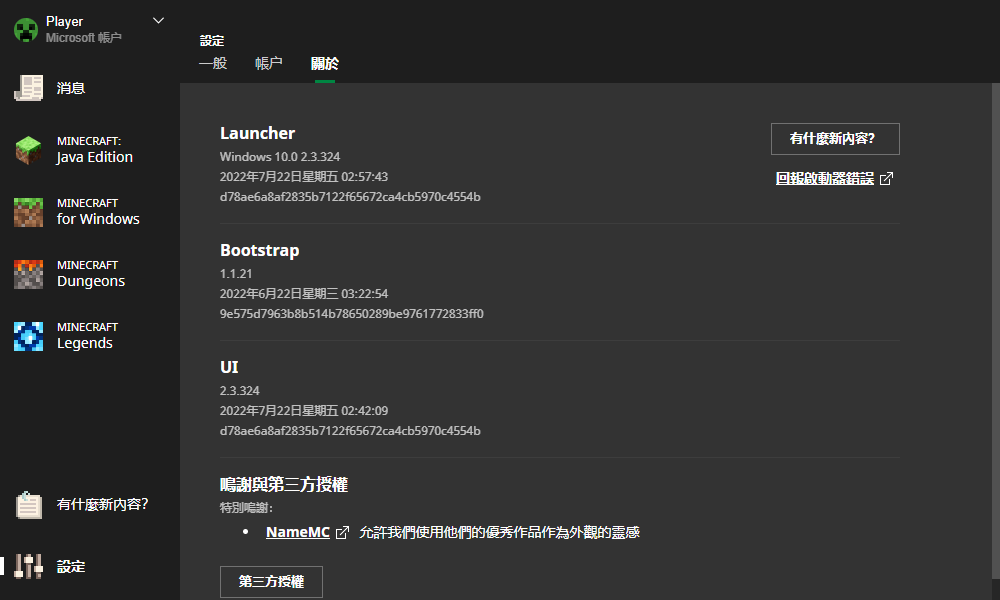Image resolution: width=1000 pixels, height=600 pixels.
Task: Open the Minecraft Legends blue icon
Action: [x=29, y=336]
